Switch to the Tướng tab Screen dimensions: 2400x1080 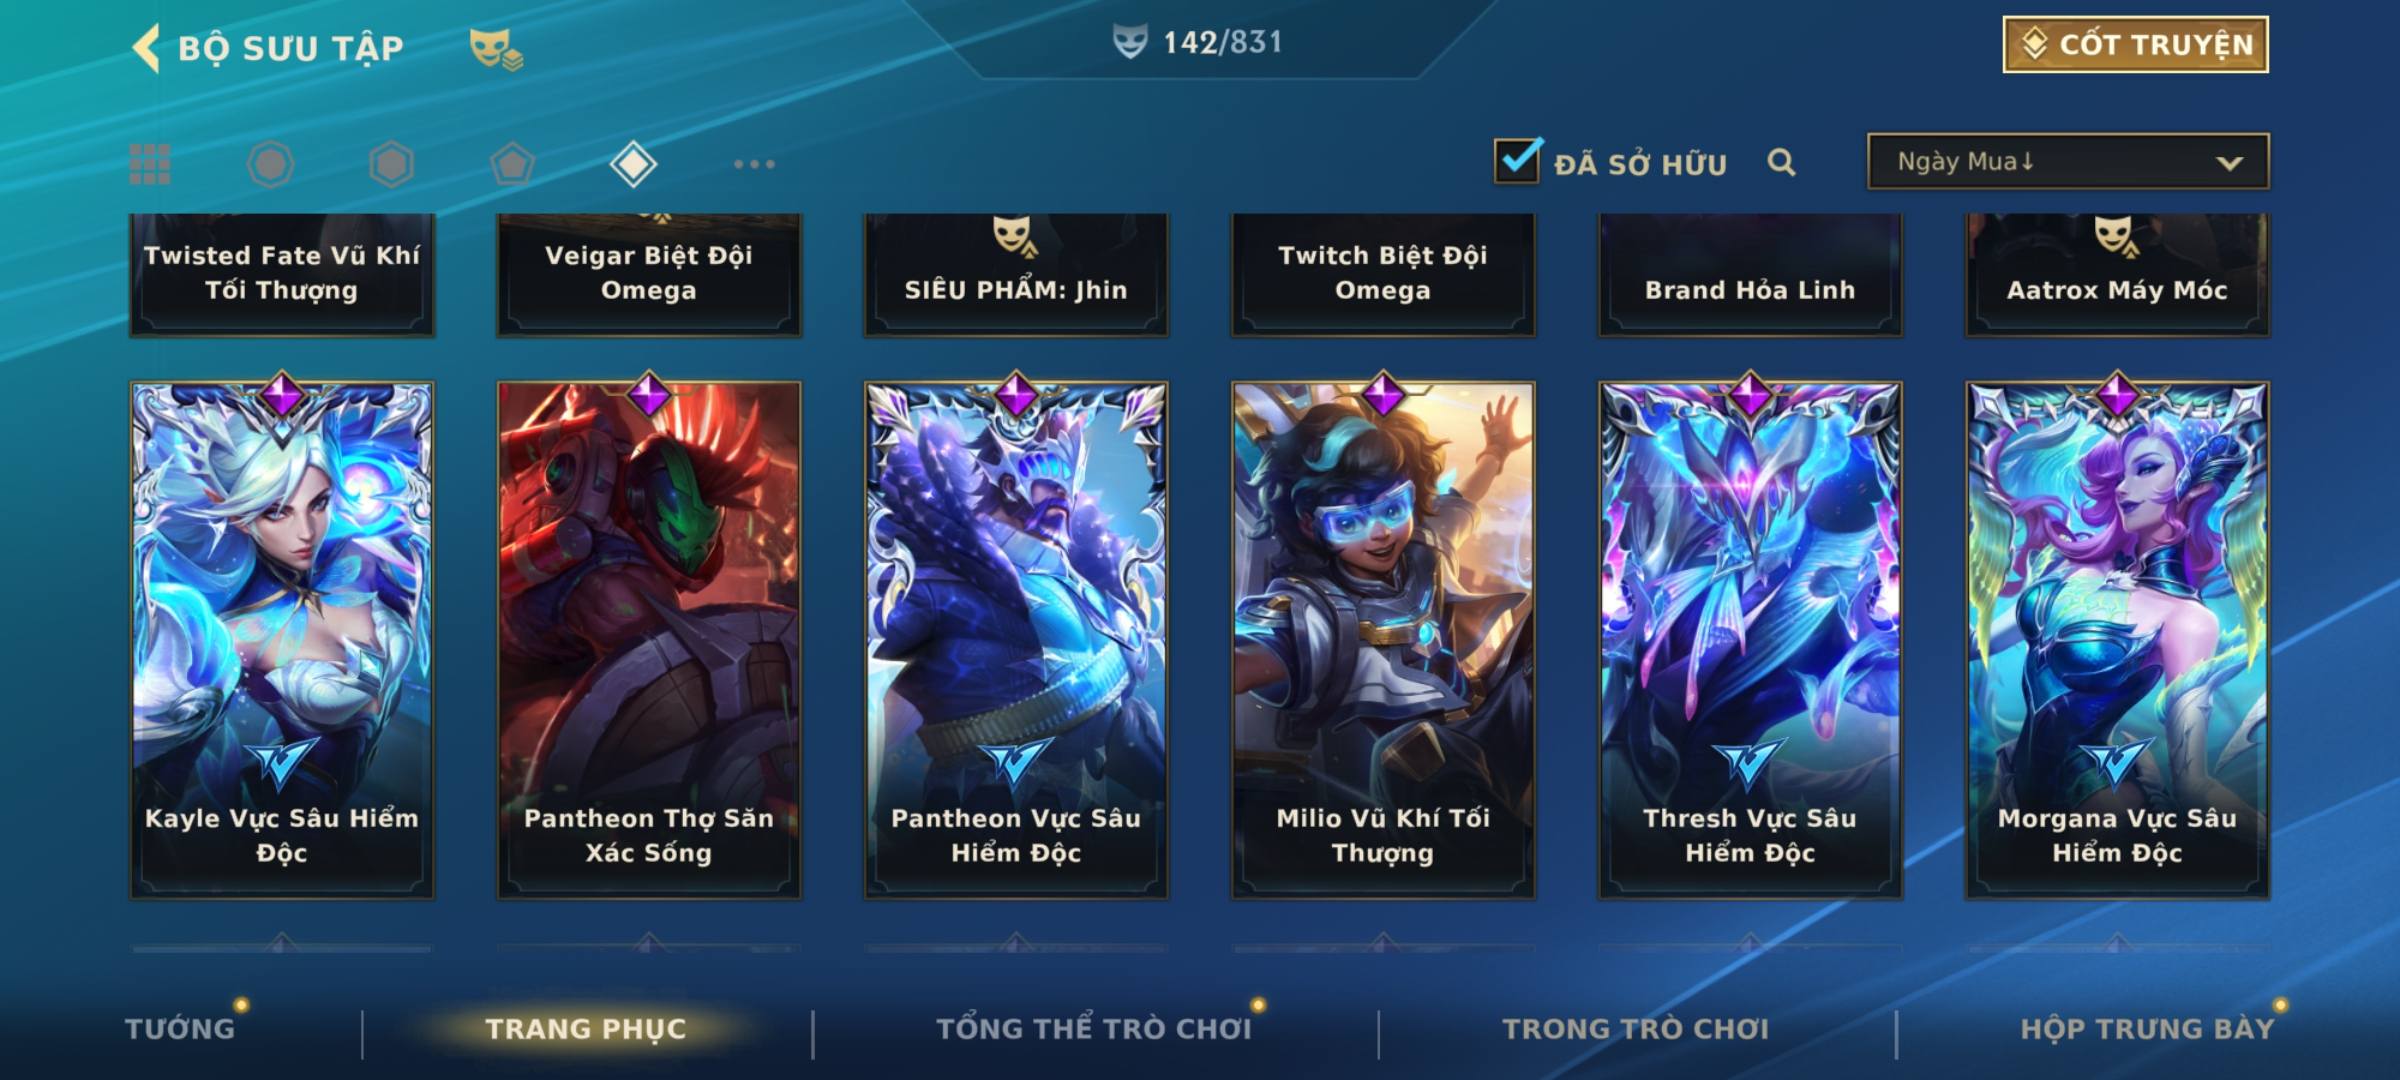[180, 1028]
